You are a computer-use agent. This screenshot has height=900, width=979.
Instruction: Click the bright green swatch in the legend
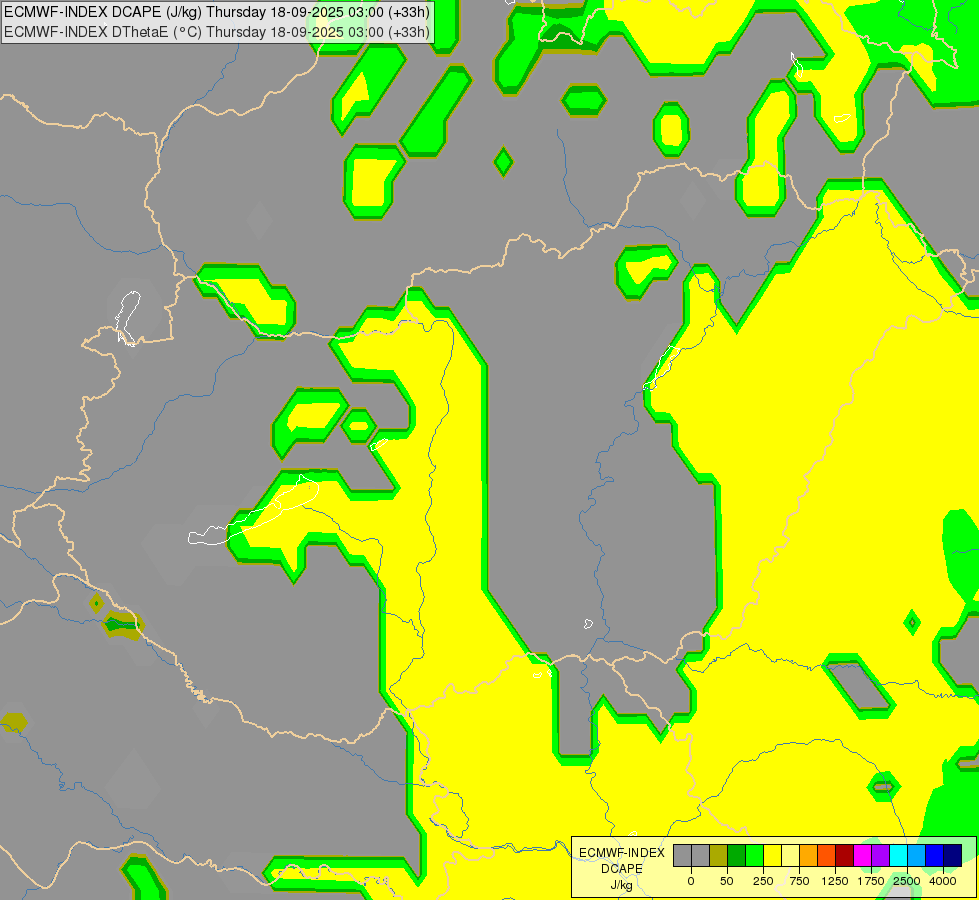[754, 855]
